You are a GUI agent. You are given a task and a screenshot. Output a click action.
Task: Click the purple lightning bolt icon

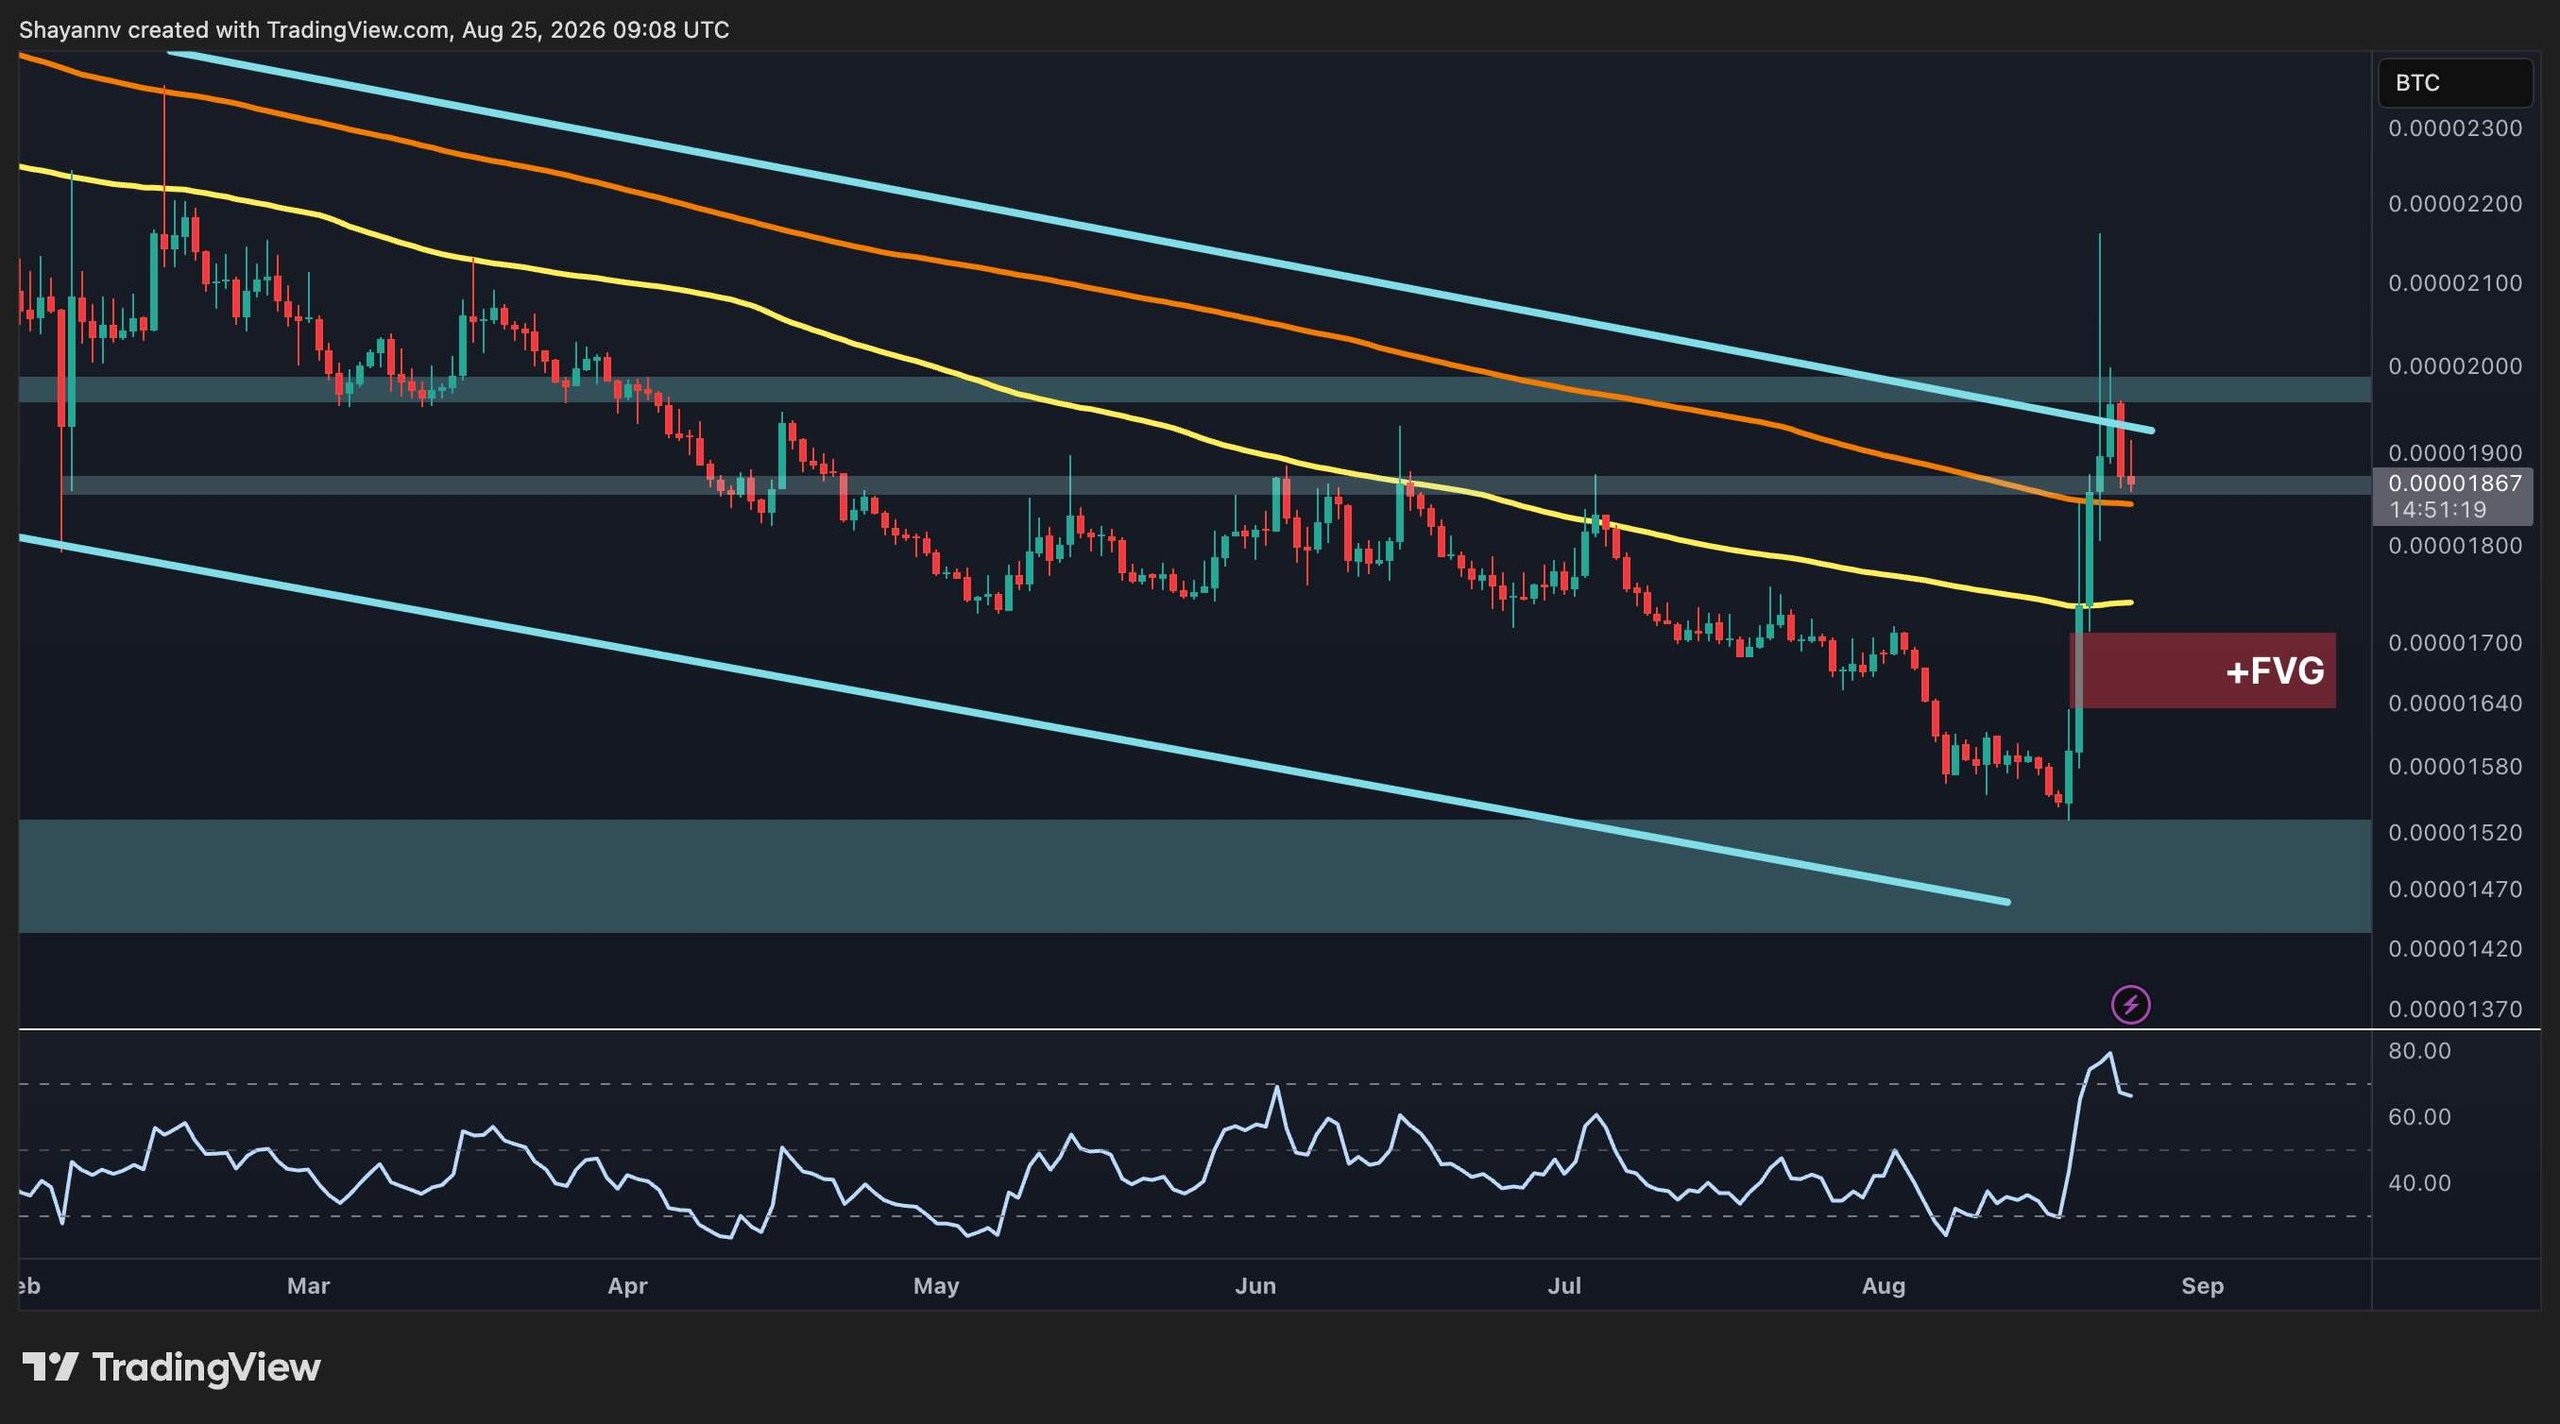click(2130, 1004)
